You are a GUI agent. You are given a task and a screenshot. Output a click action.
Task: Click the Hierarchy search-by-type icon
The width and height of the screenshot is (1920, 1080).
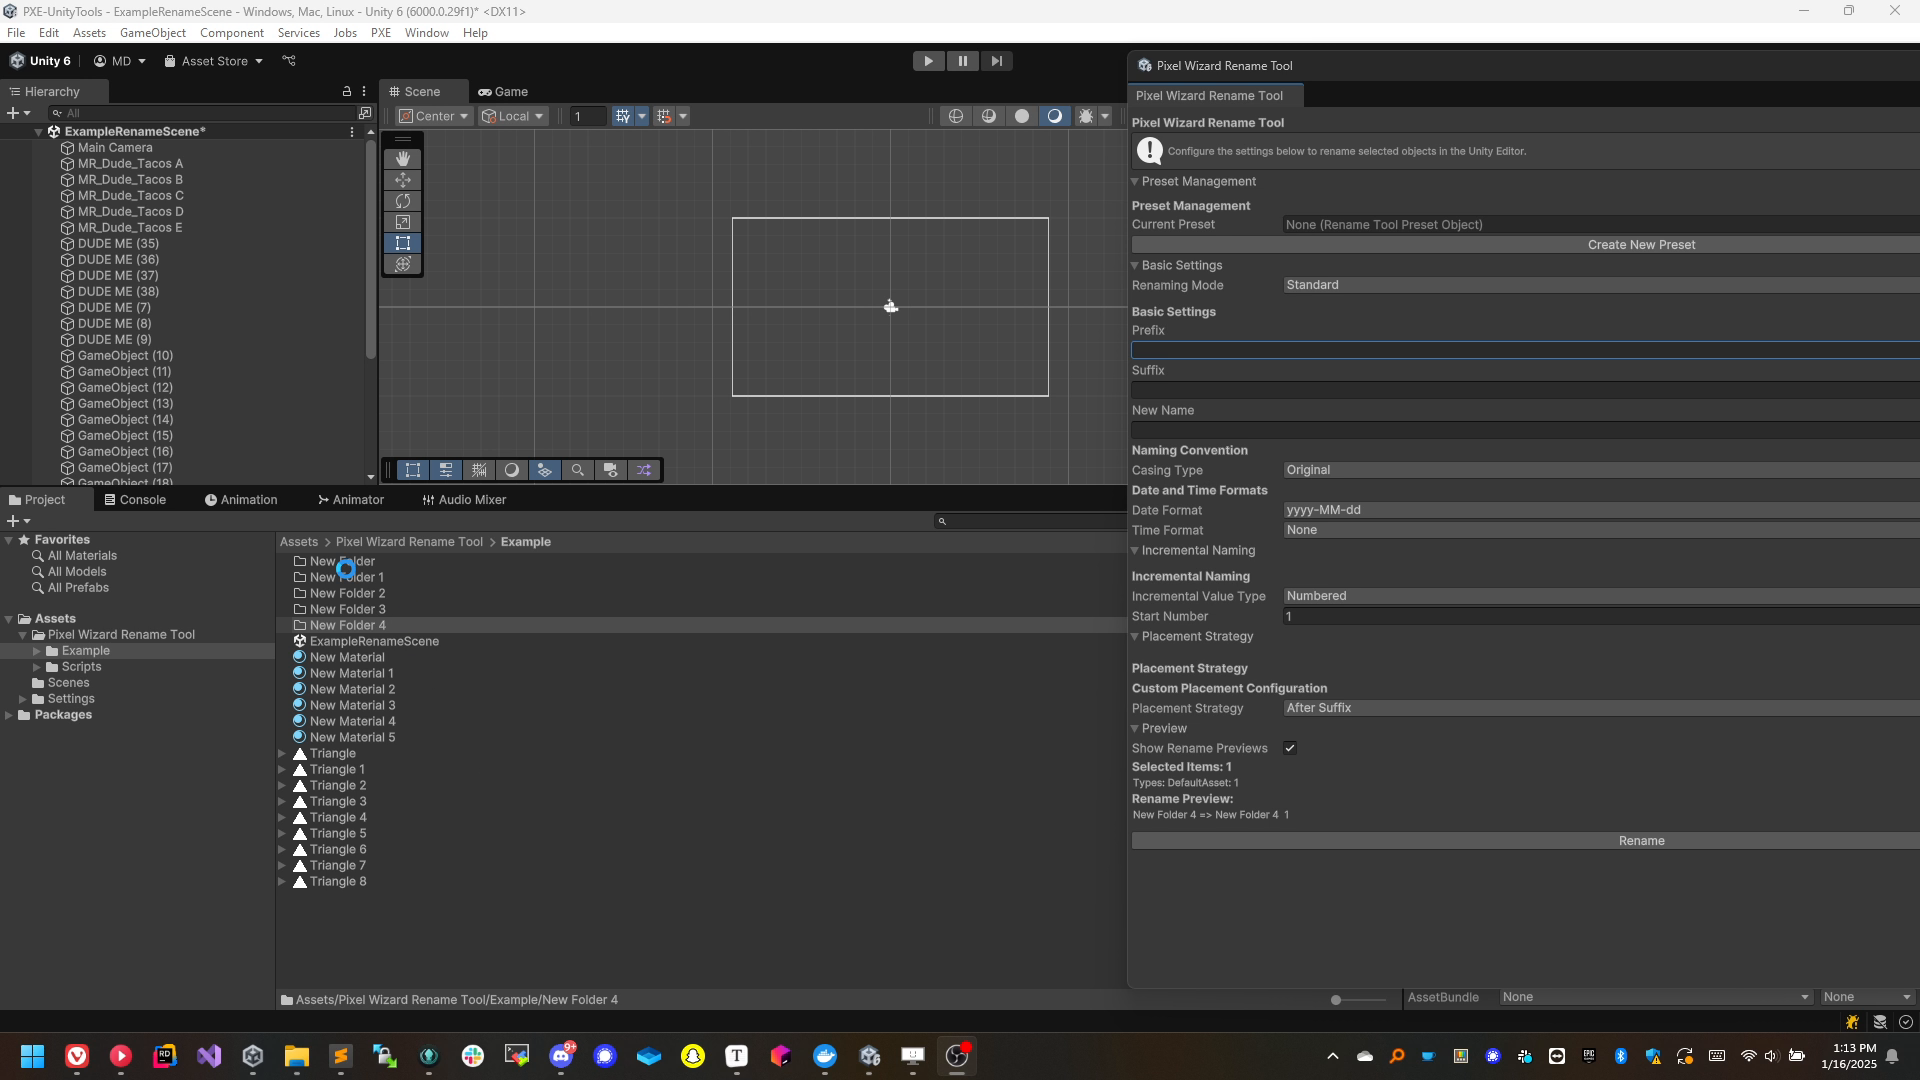[365, 113]
